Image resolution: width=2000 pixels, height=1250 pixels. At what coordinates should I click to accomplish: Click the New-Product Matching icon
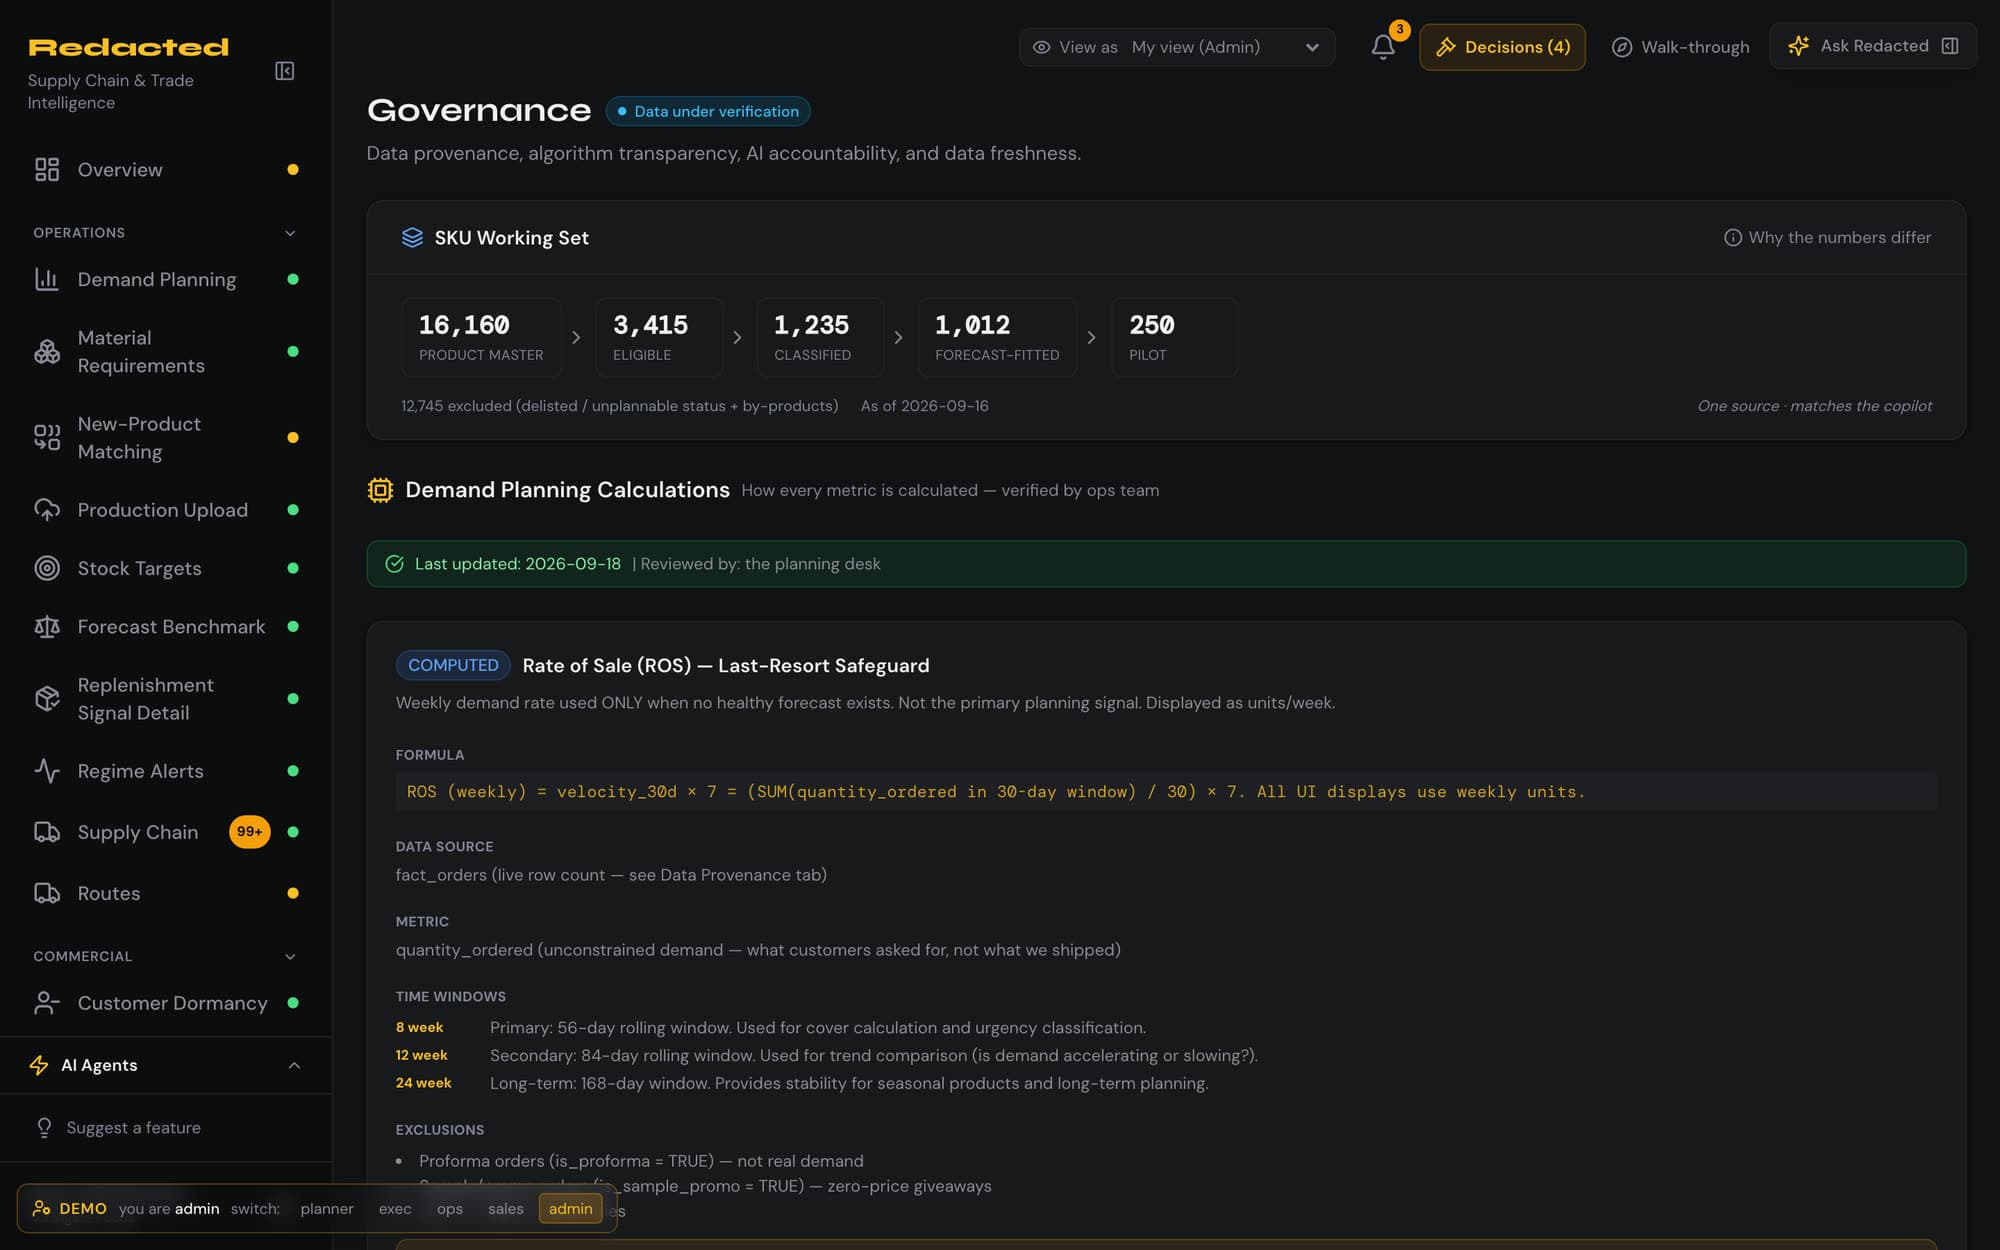[47, 438]
